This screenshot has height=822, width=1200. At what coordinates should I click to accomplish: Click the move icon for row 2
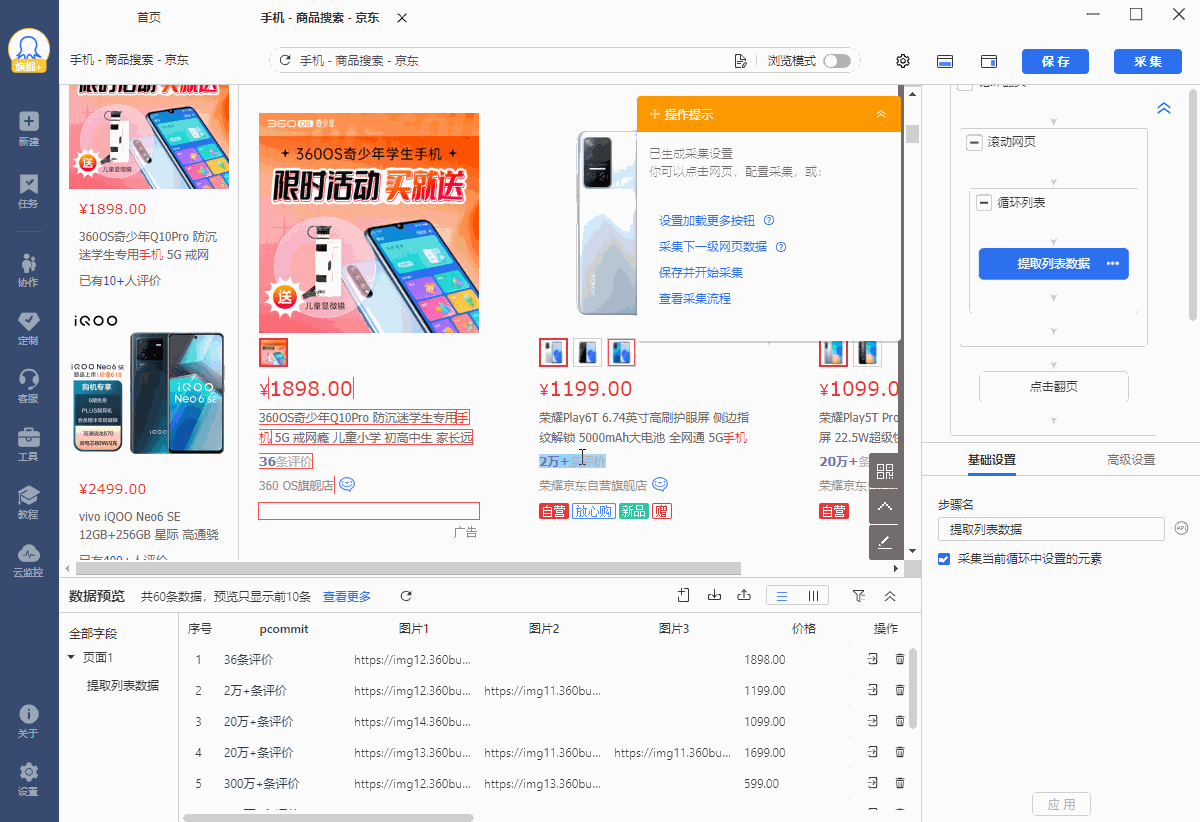pos(872,690)
